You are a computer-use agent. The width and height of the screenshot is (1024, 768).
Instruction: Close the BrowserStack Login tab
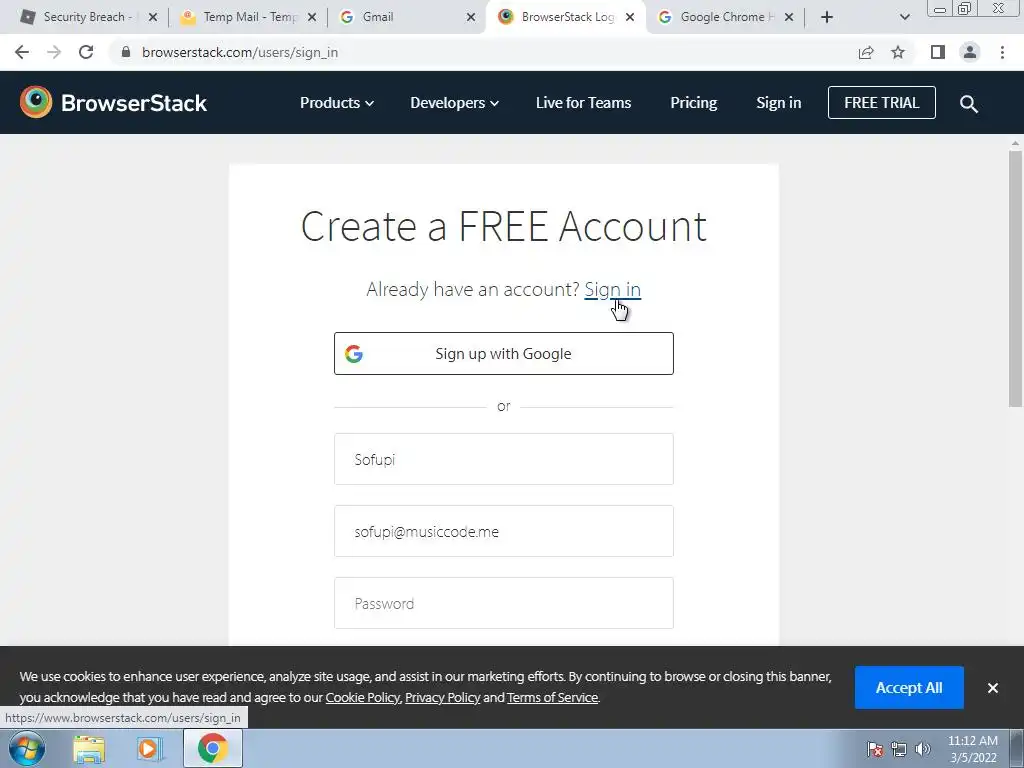click(x=630, y=17)
